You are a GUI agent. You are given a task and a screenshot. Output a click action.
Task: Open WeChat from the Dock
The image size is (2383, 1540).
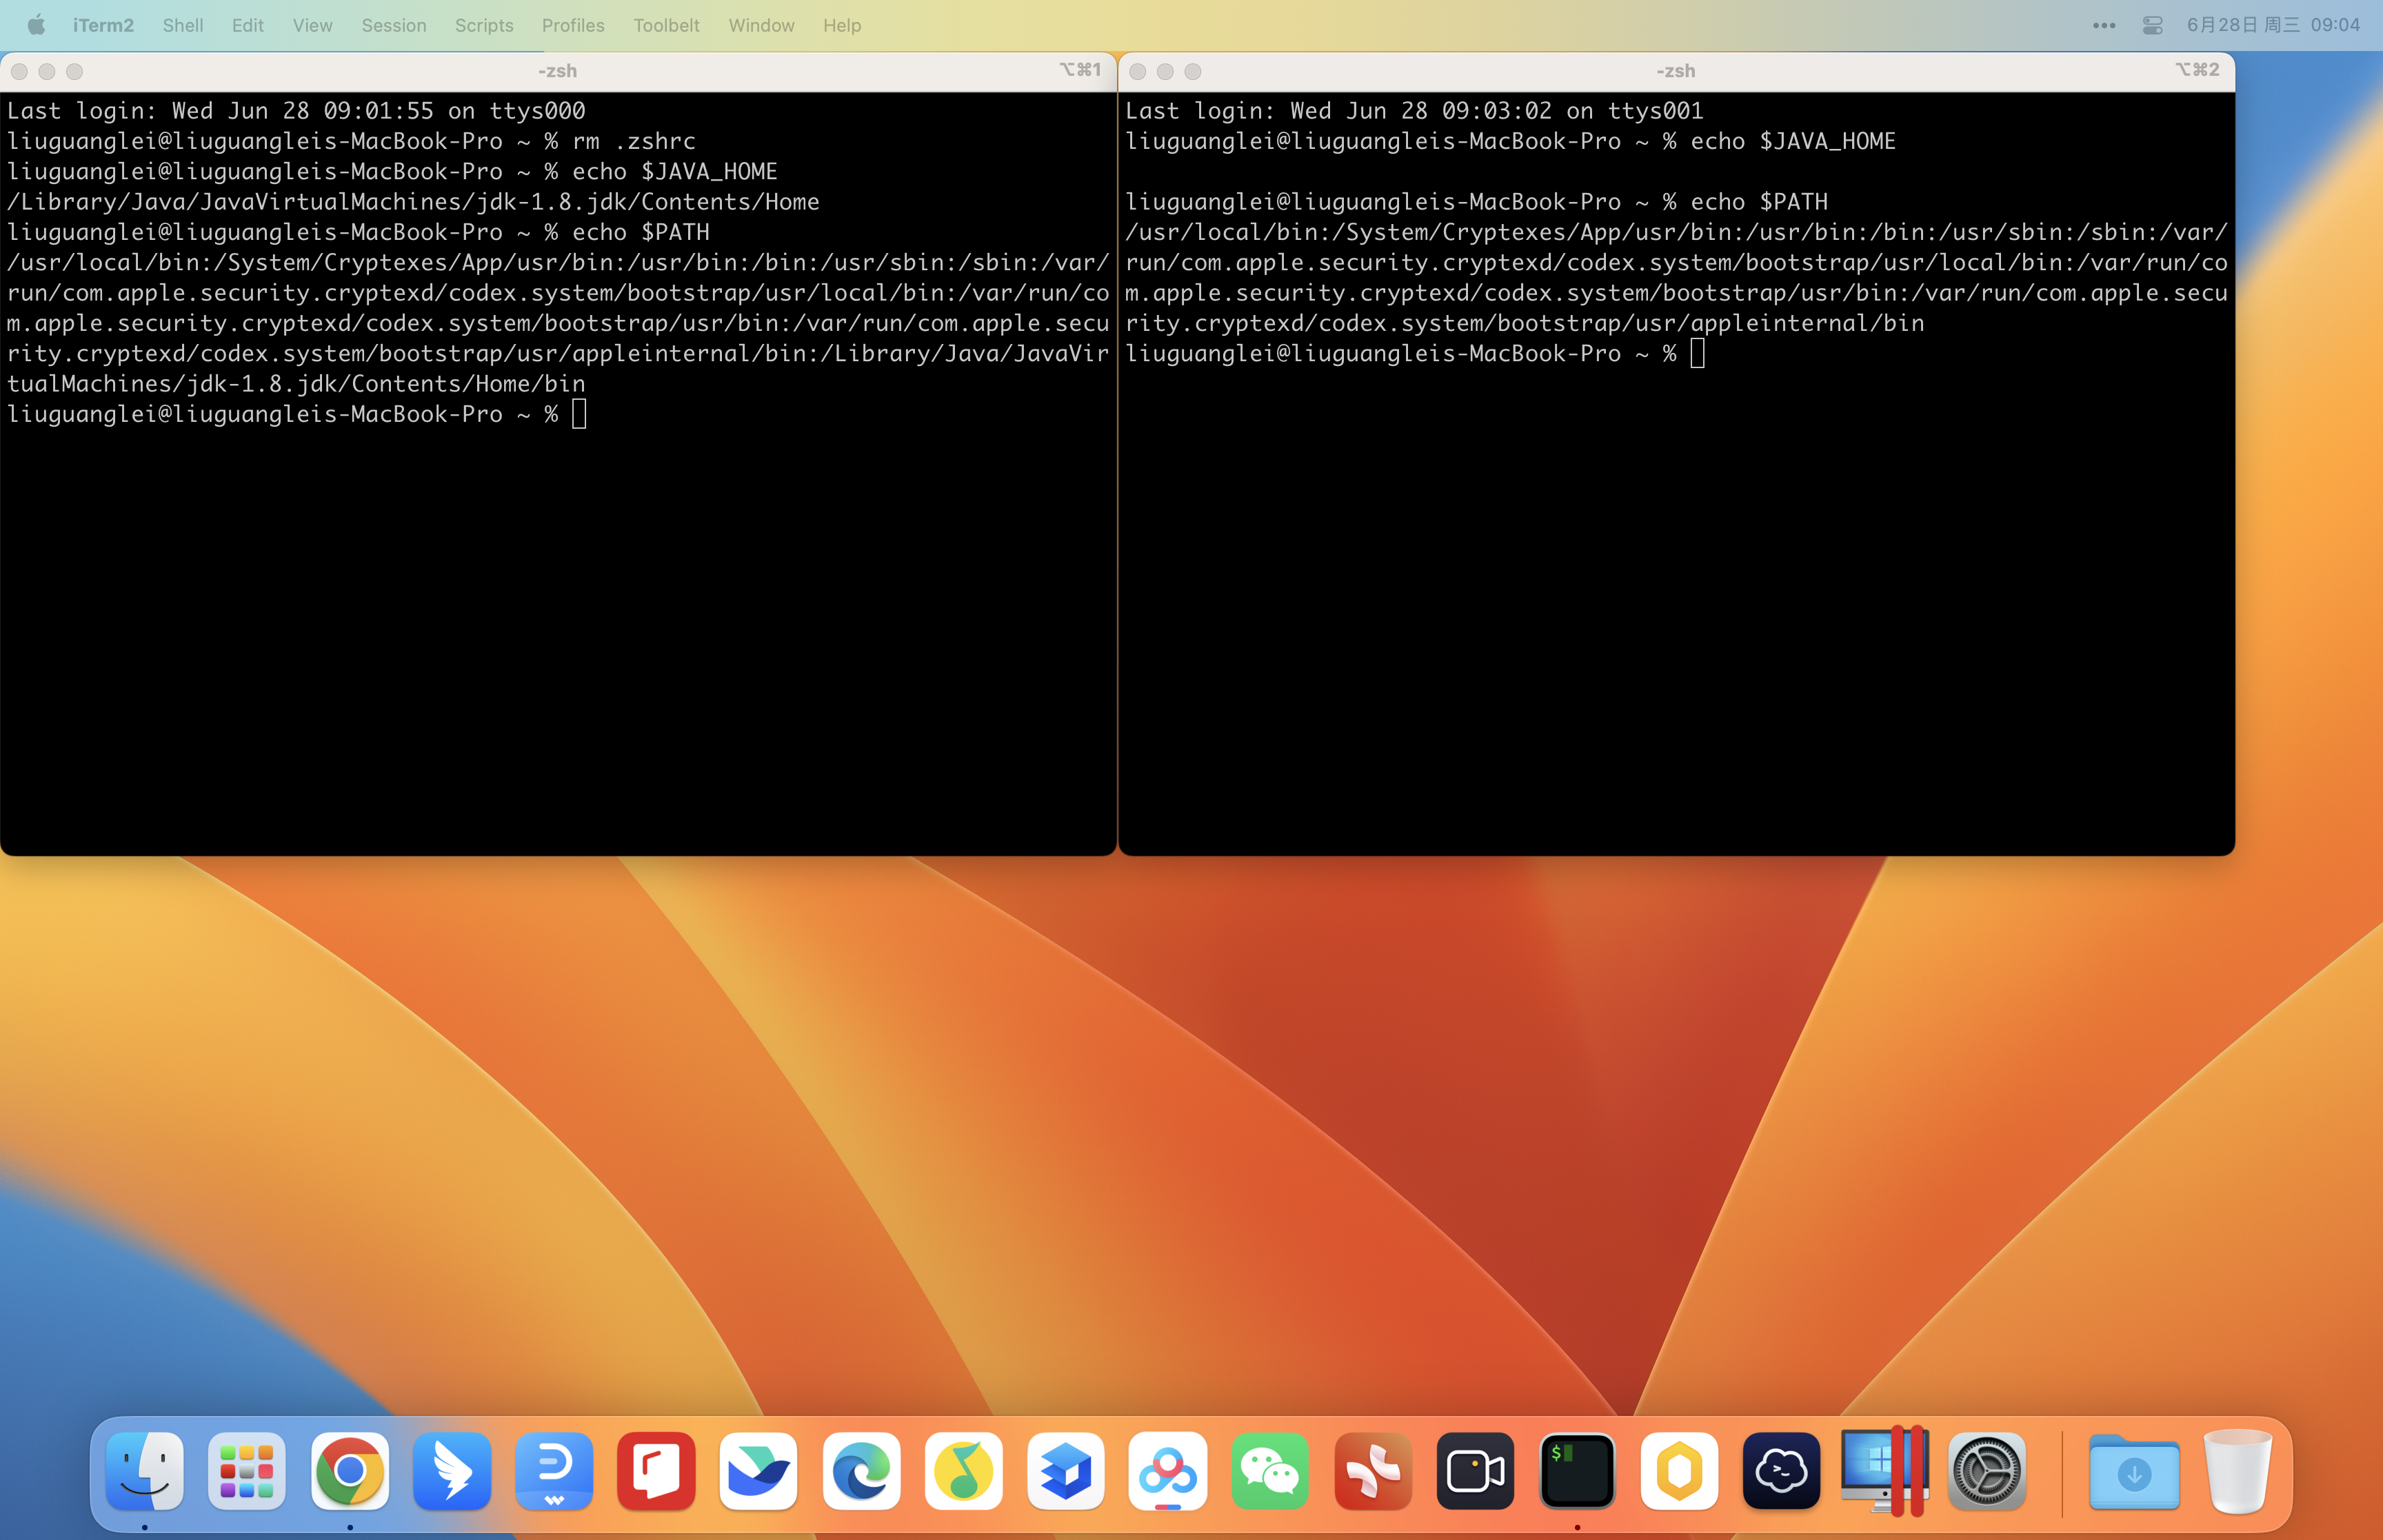[x=1270, y=1471]
